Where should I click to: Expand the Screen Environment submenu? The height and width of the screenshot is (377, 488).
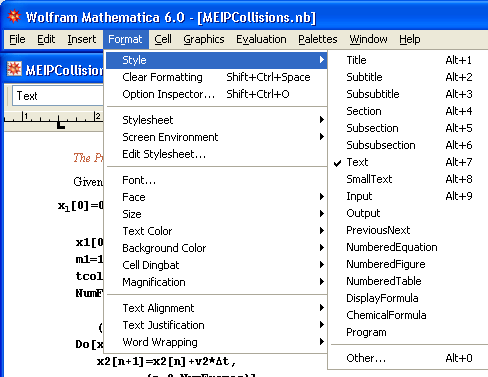pos(216,137)
